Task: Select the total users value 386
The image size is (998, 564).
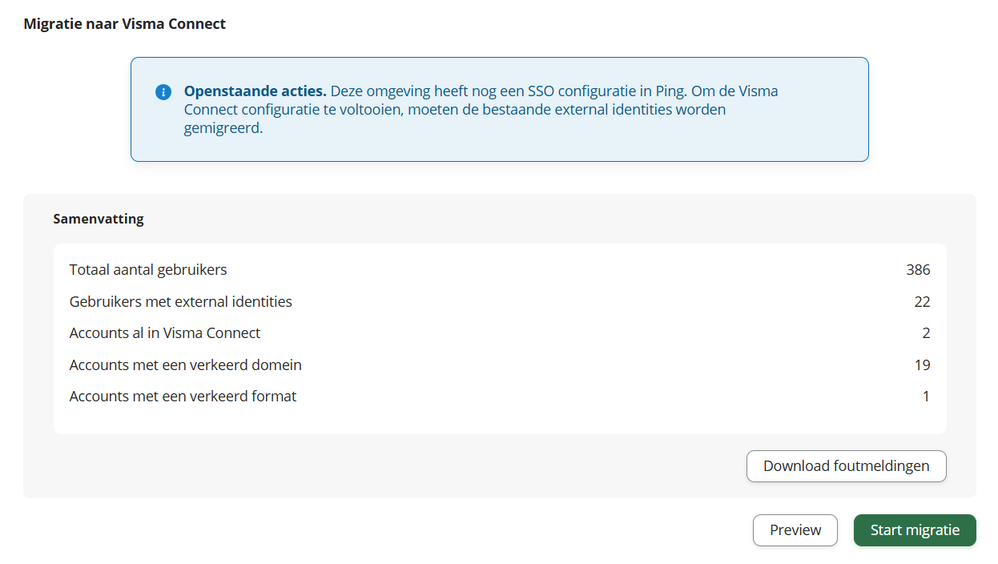Action: [x=918, y=270]
